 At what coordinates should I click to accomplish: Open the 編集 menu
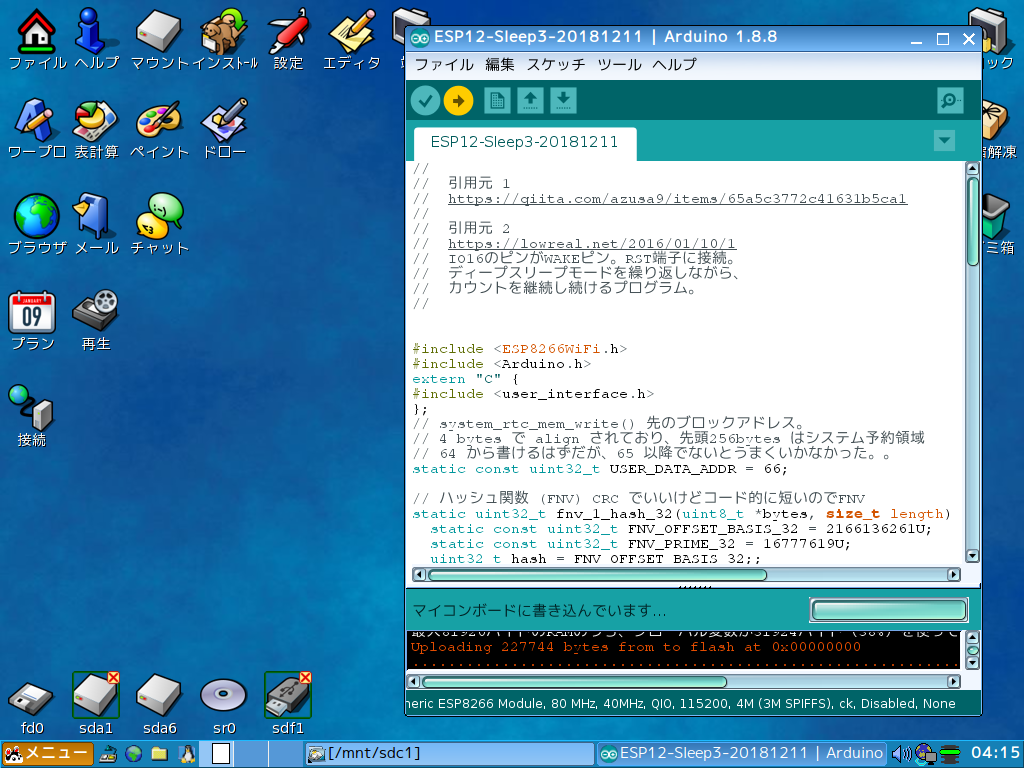tap(500, 65)
